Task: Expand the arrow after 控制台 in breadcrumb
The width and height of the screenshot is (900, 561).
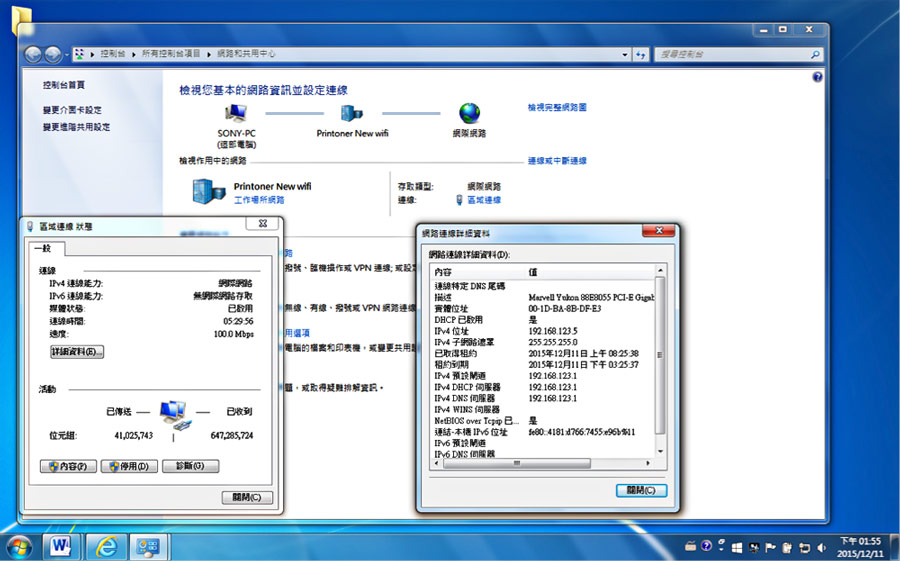Action: click(133, 54)
